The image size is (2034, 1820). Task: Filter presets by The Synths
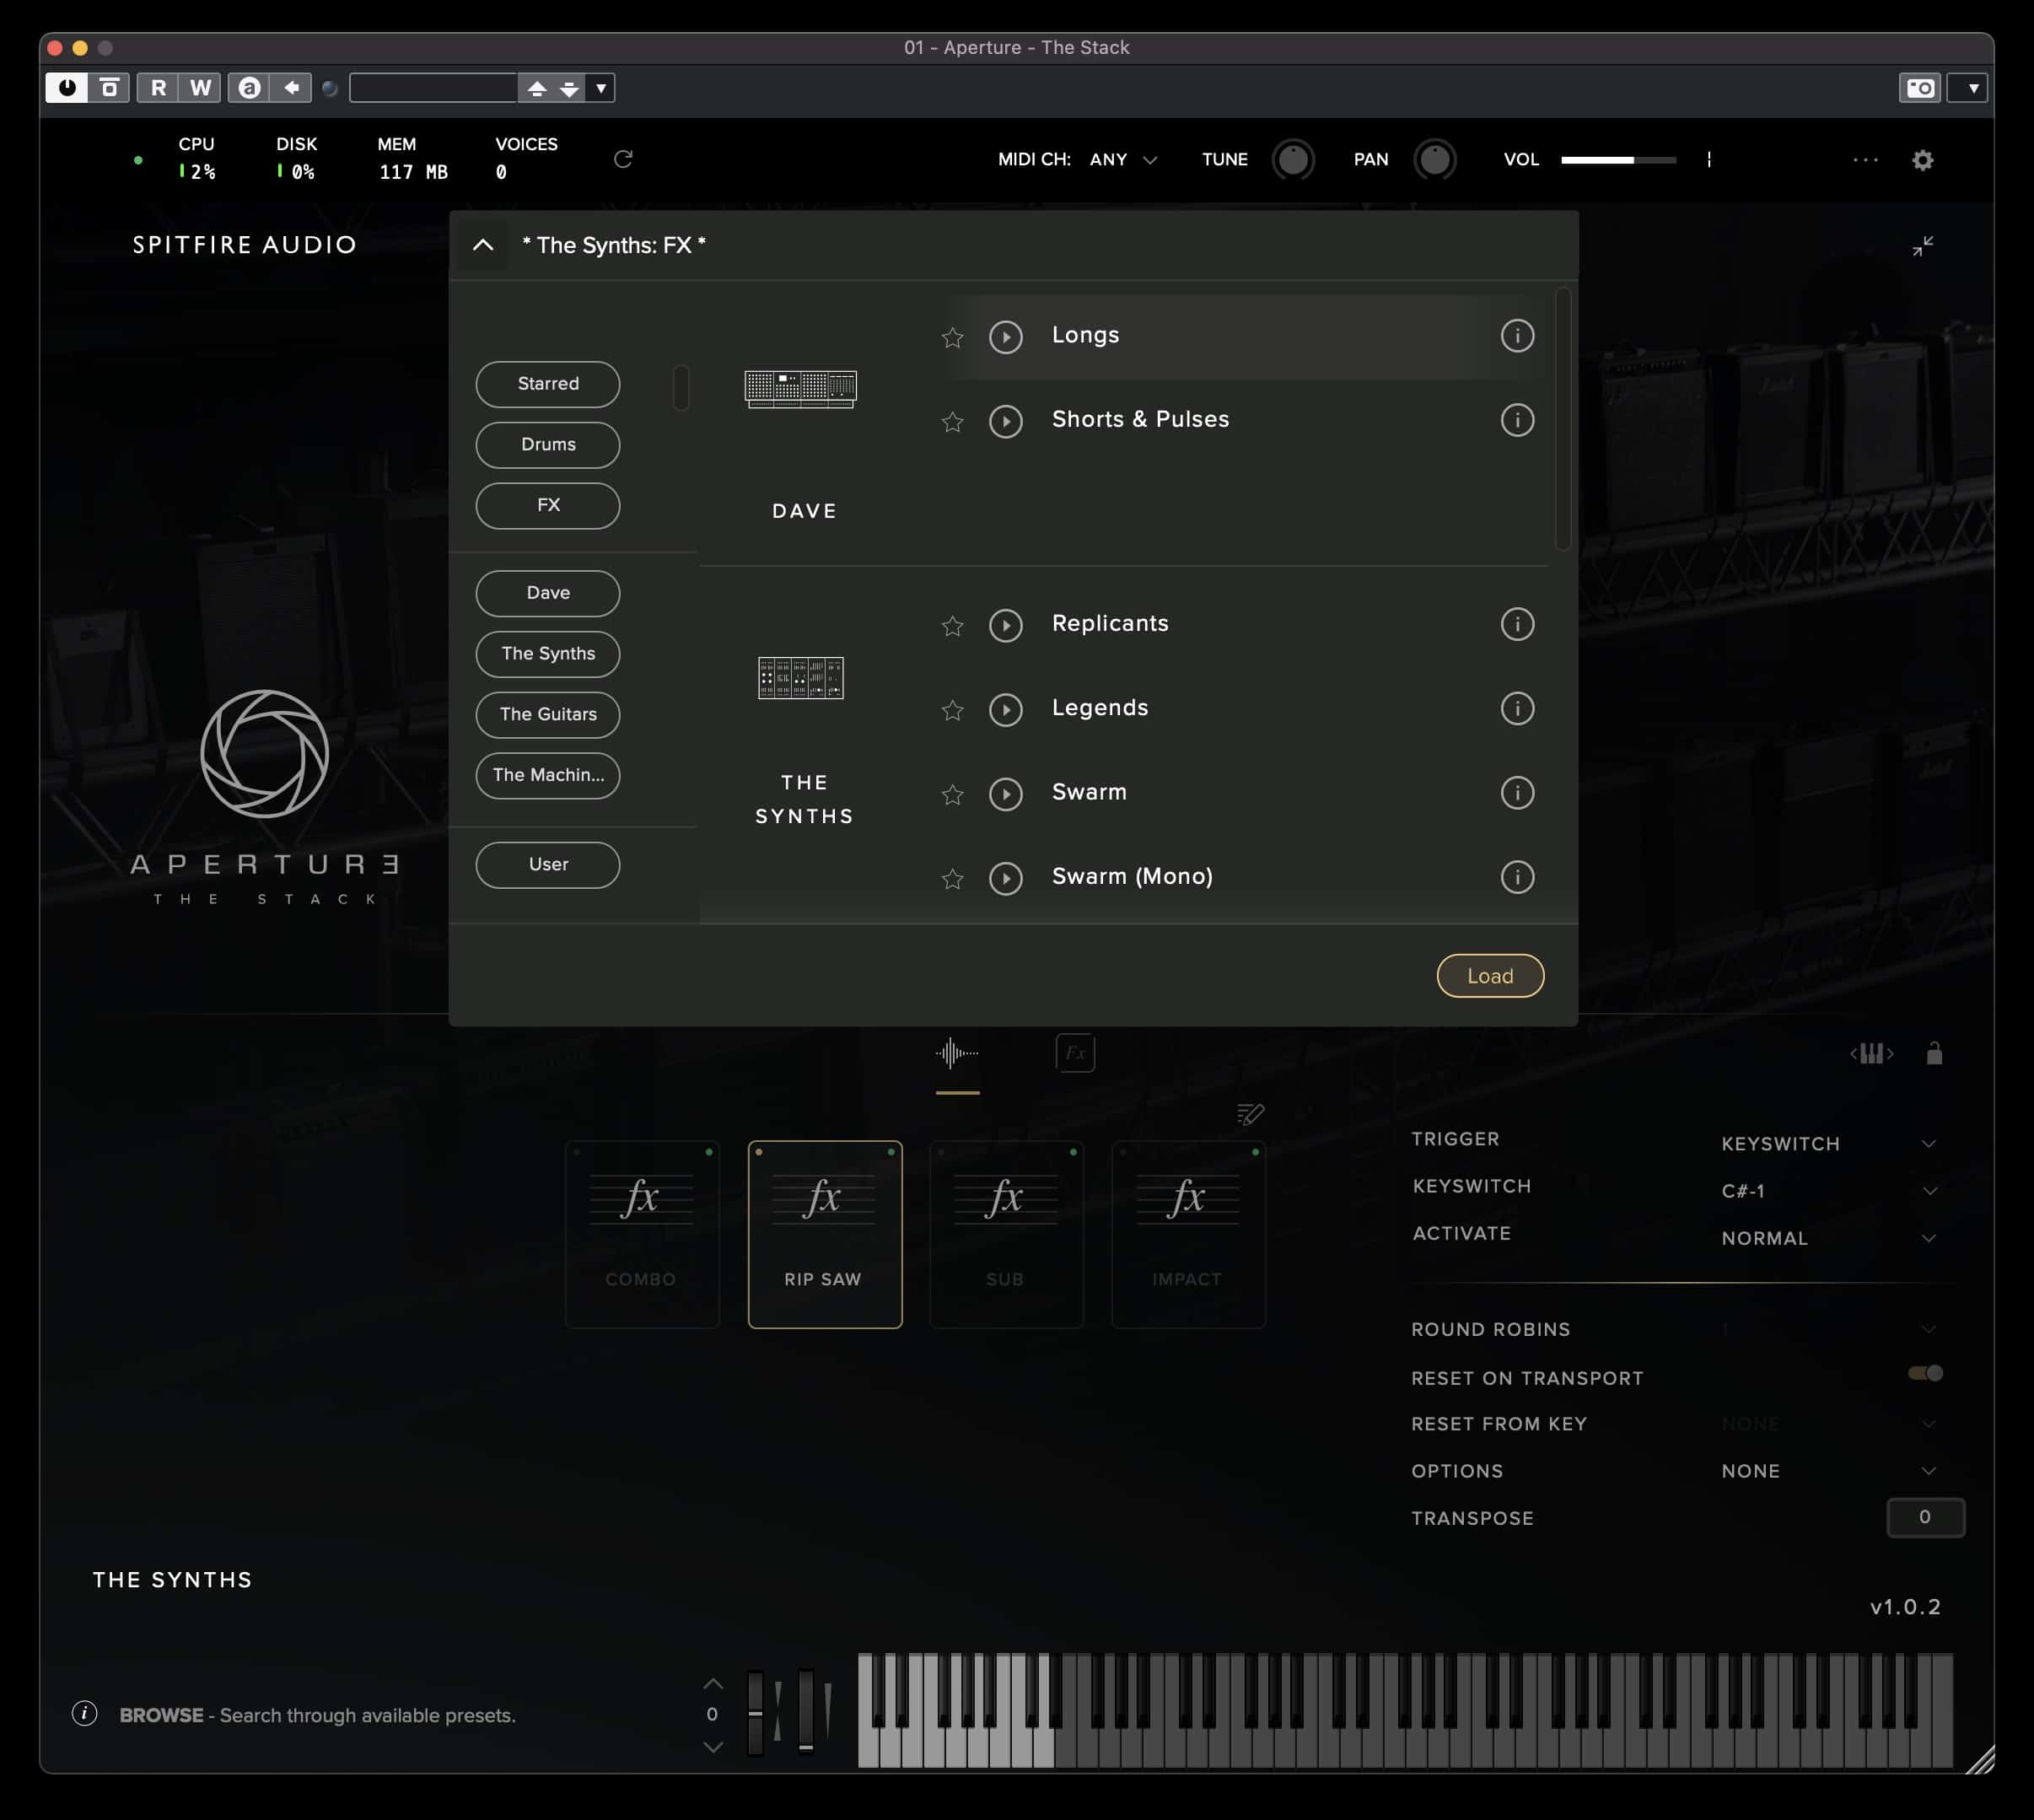coord(548,654)
